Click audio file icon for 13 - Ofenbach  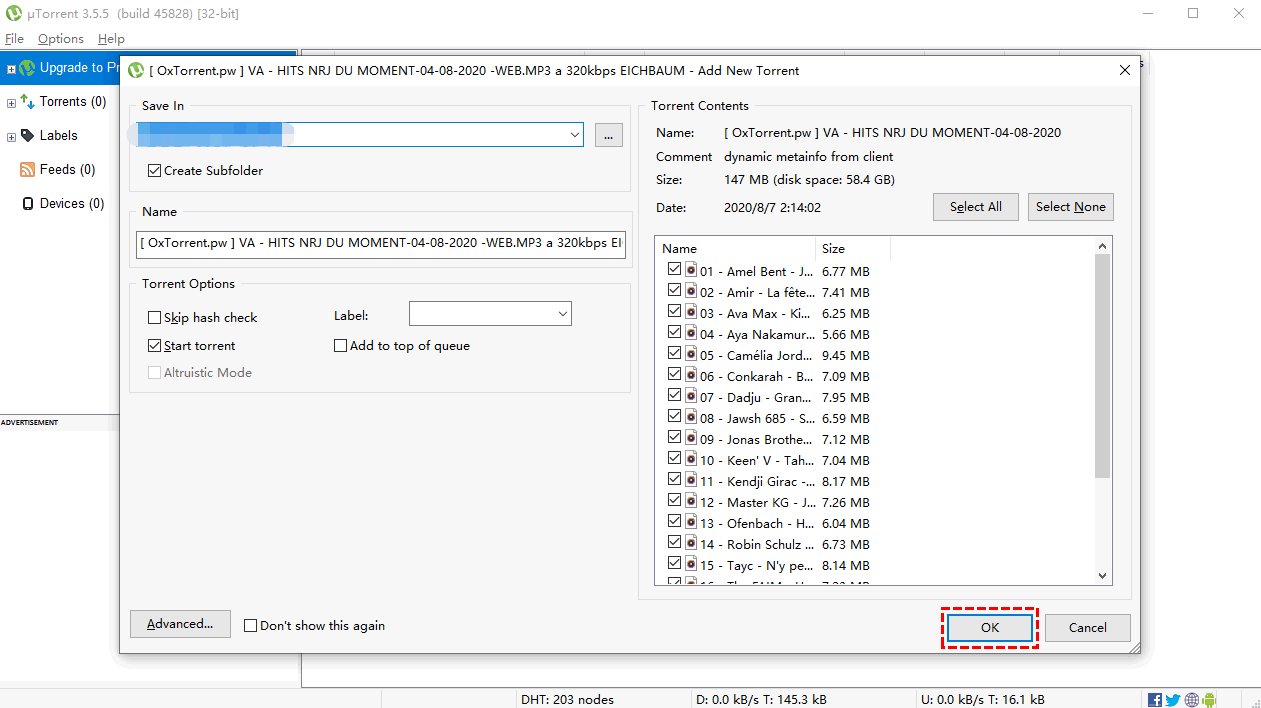(x=691, y=522)
